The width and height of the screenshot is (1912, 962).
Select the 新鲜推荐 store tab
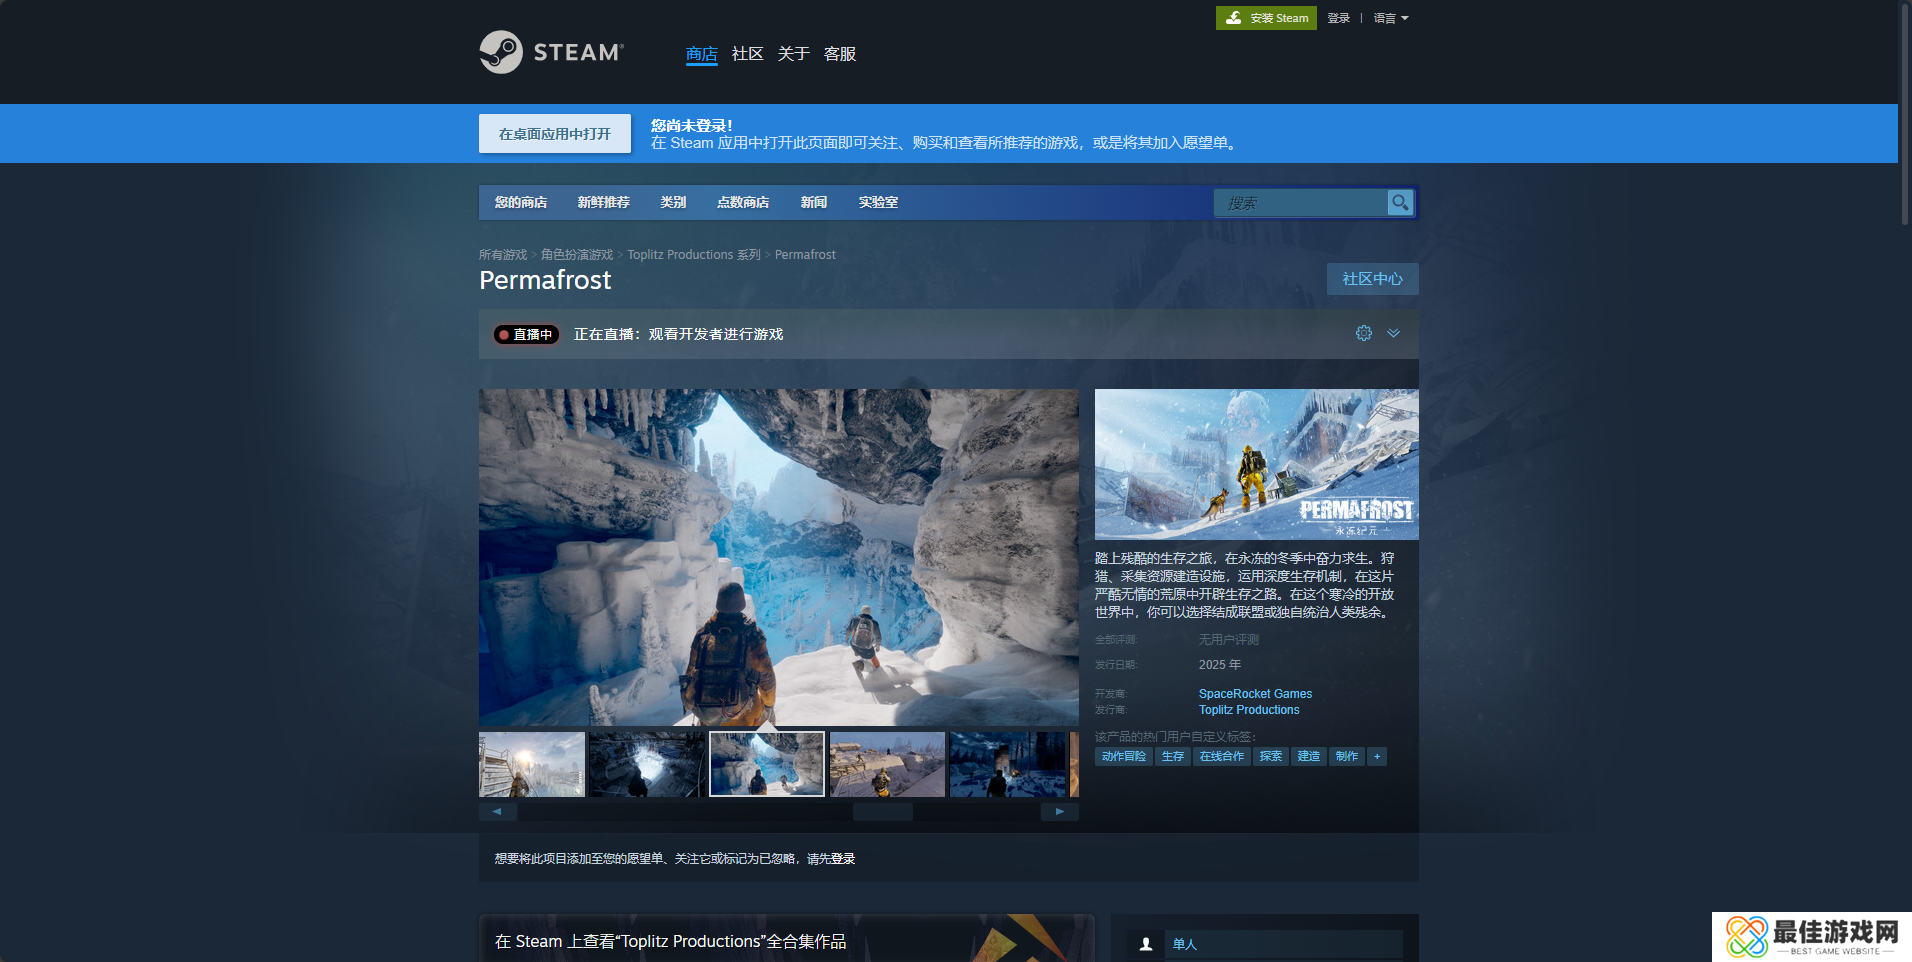click(603, 202)
